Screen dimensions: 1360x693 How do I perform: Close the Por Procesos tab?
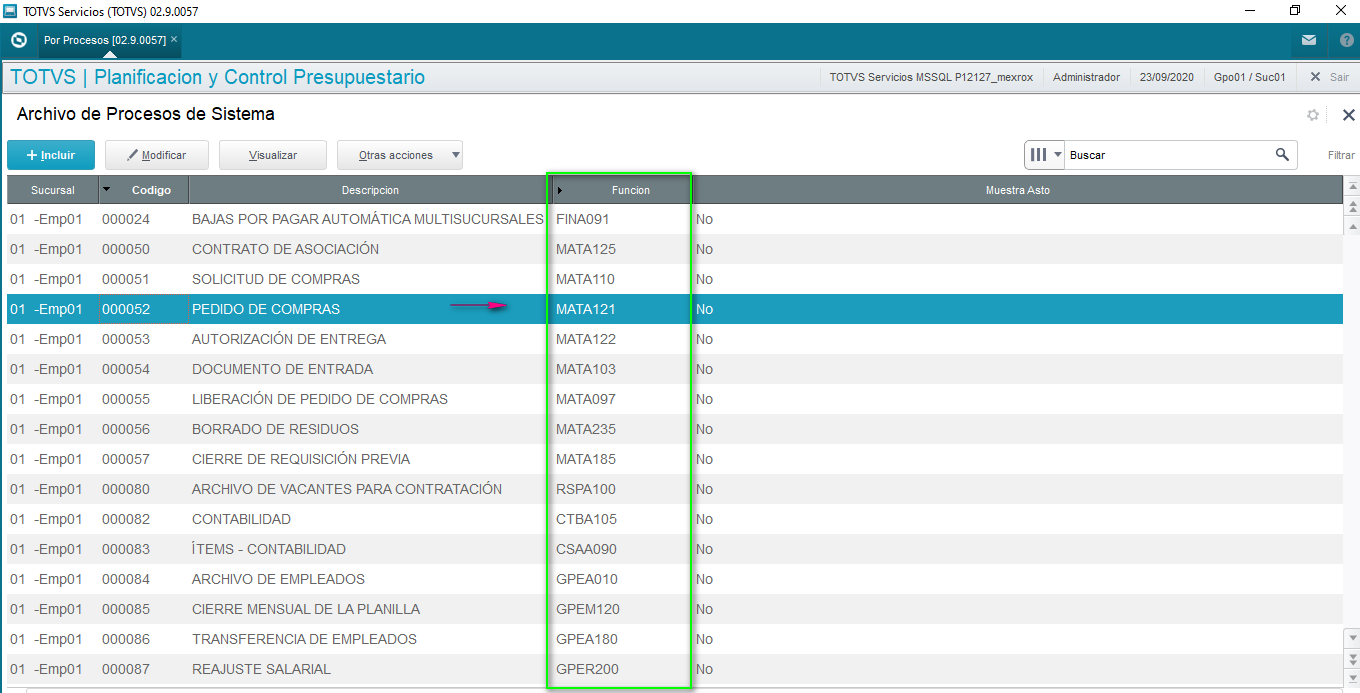tap(174, 39)
